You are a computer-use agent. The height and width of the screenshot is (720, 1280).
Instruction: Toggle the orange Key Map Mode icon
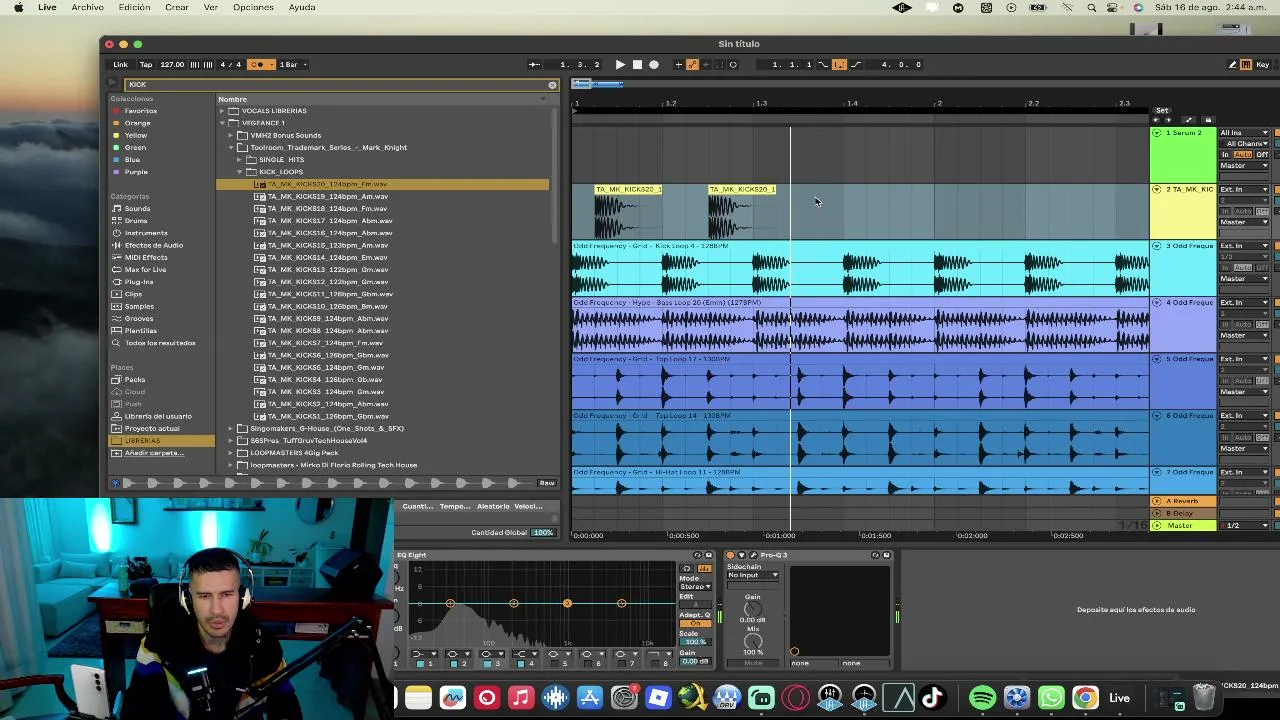pyautogui.click(x=1246, y=64)
